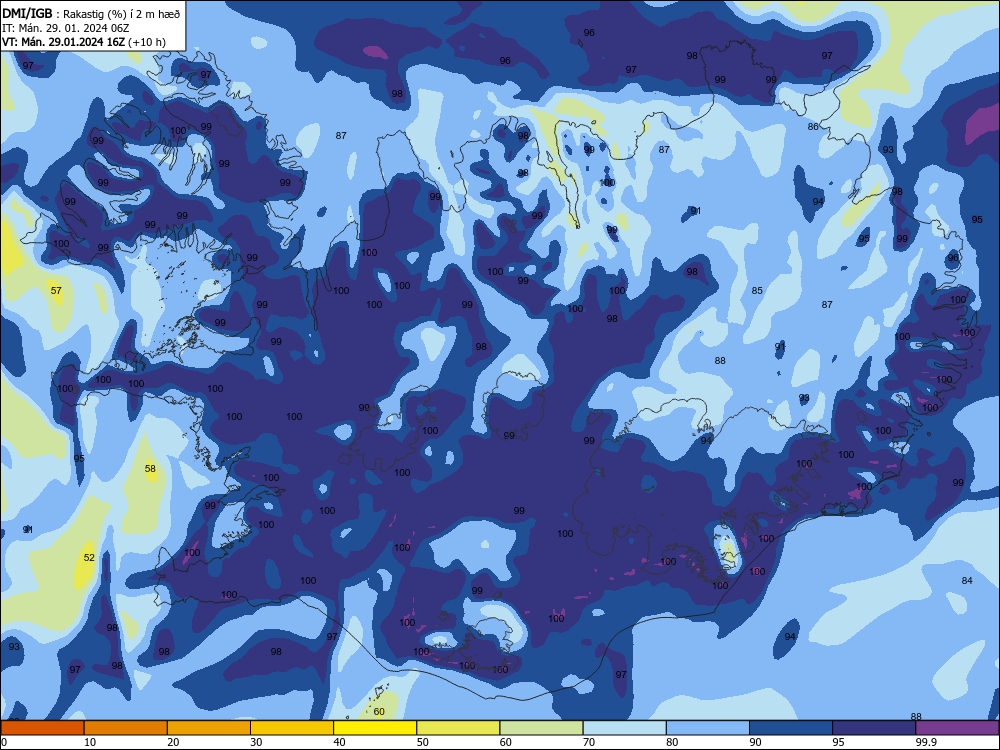Click the map value 58
This screenshot has width=1000, height=750.
pos(150,468)
